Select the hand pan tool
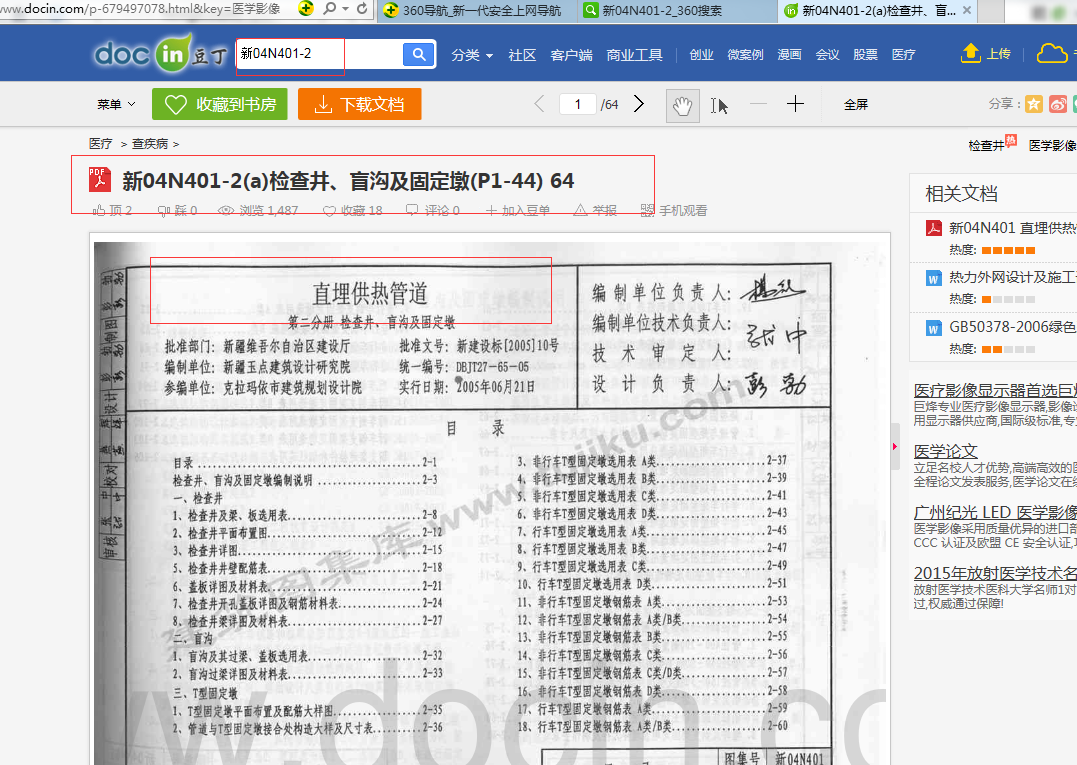 pos(683,106)
